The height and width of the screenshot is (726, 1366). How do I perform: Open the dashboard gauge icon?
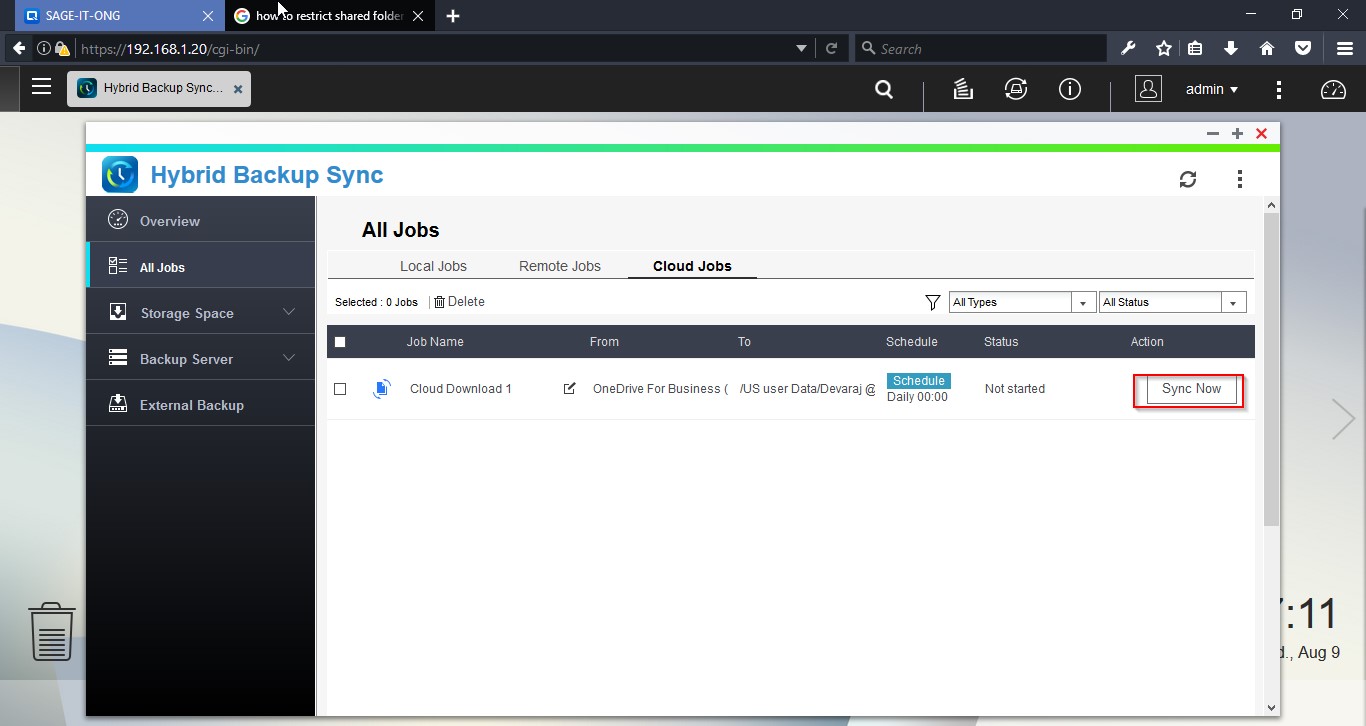point(1333,90)
